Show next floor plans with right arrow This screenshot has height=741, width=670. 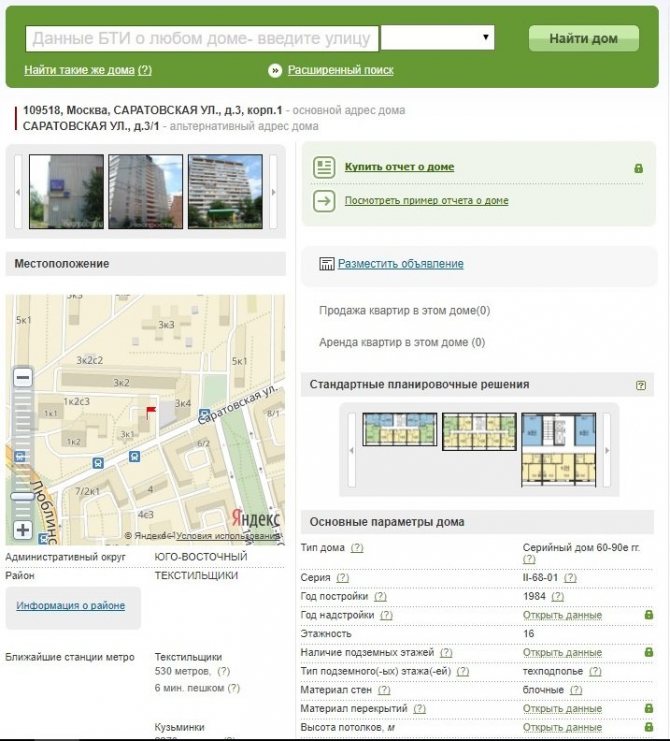pos(607,450)
